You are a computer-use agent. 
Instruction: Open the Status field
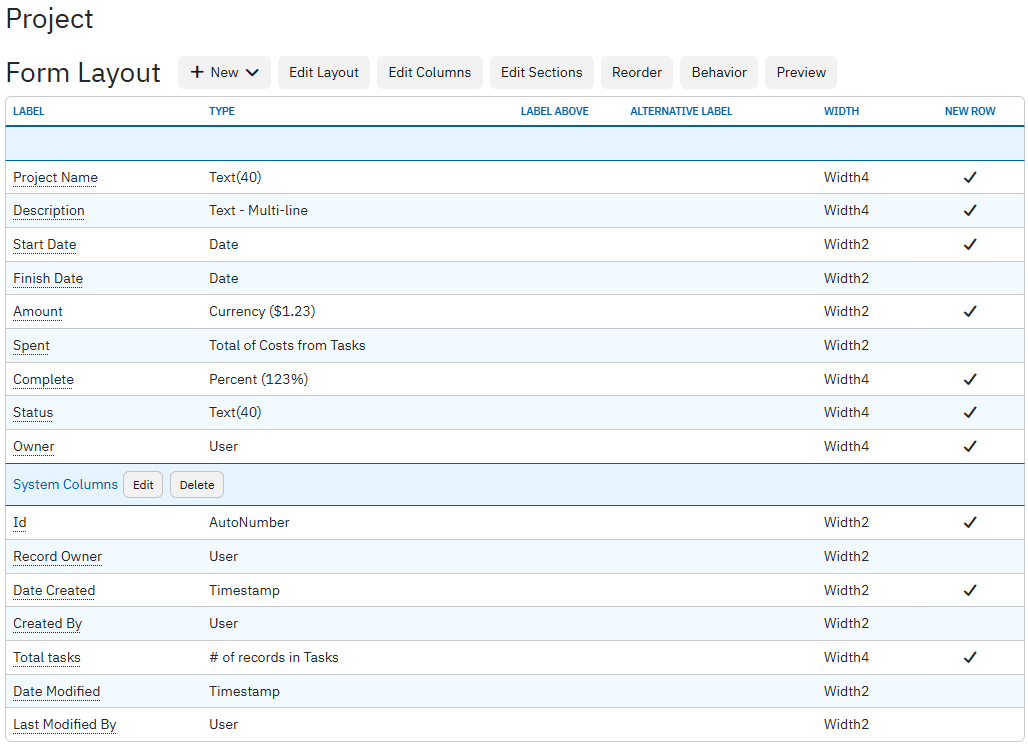pyautogui.click(x=33, y=412)
